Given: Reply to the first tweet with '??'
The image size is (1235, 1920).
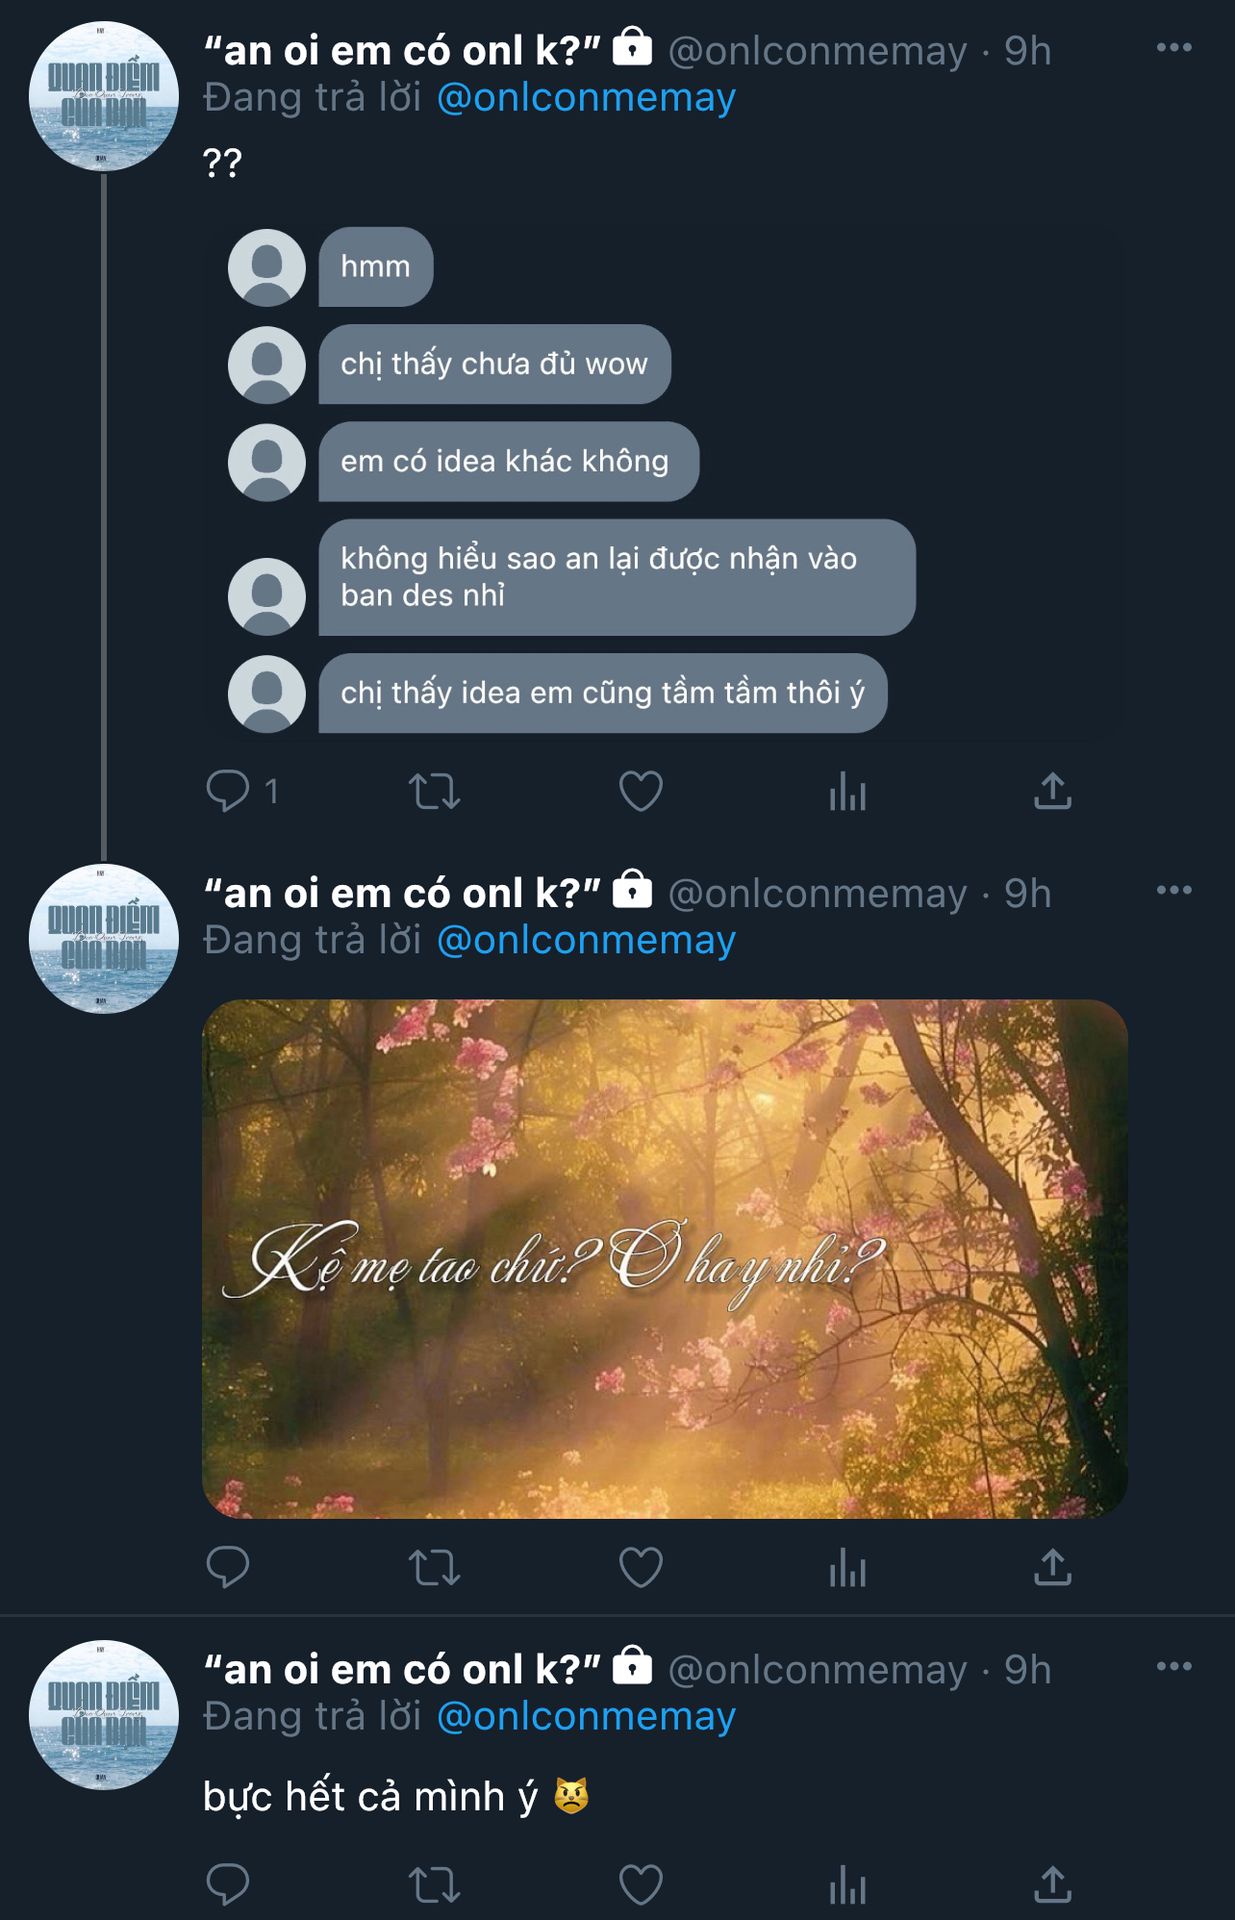Looking at the screenshot, I should 228,791.
